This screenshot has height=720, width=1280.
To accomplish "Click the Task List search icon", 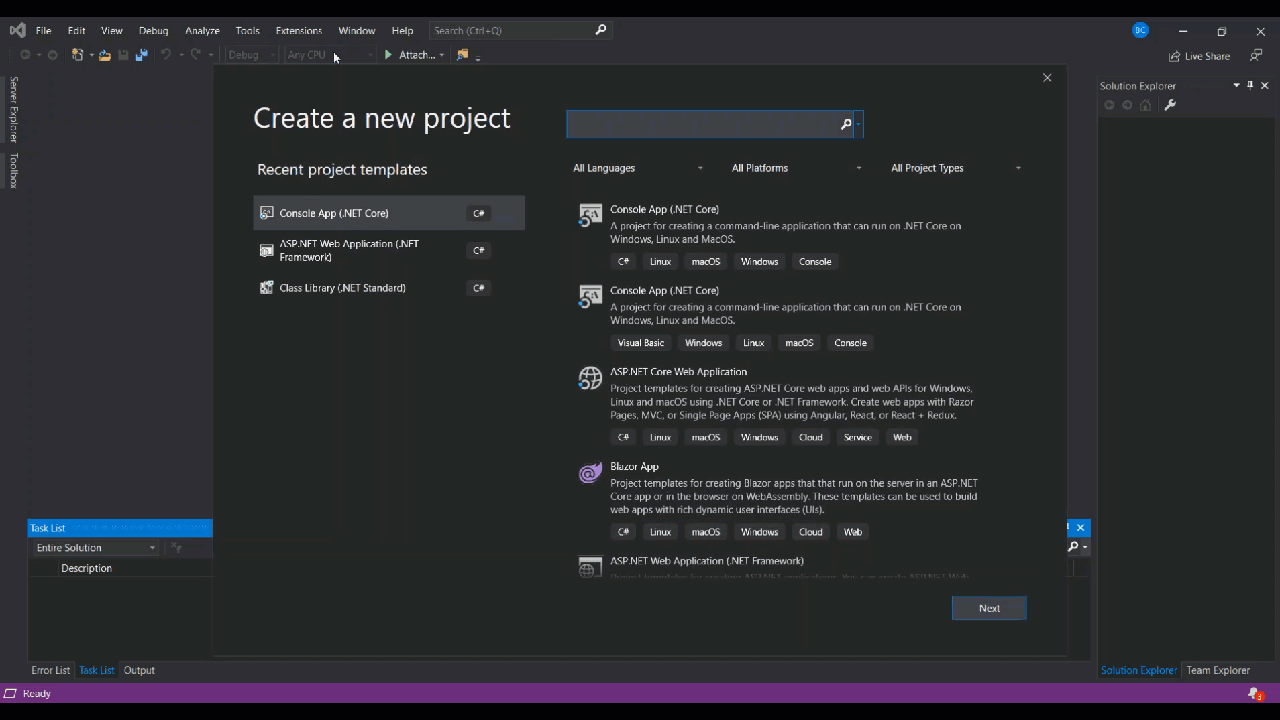I will pos(1073,547).
